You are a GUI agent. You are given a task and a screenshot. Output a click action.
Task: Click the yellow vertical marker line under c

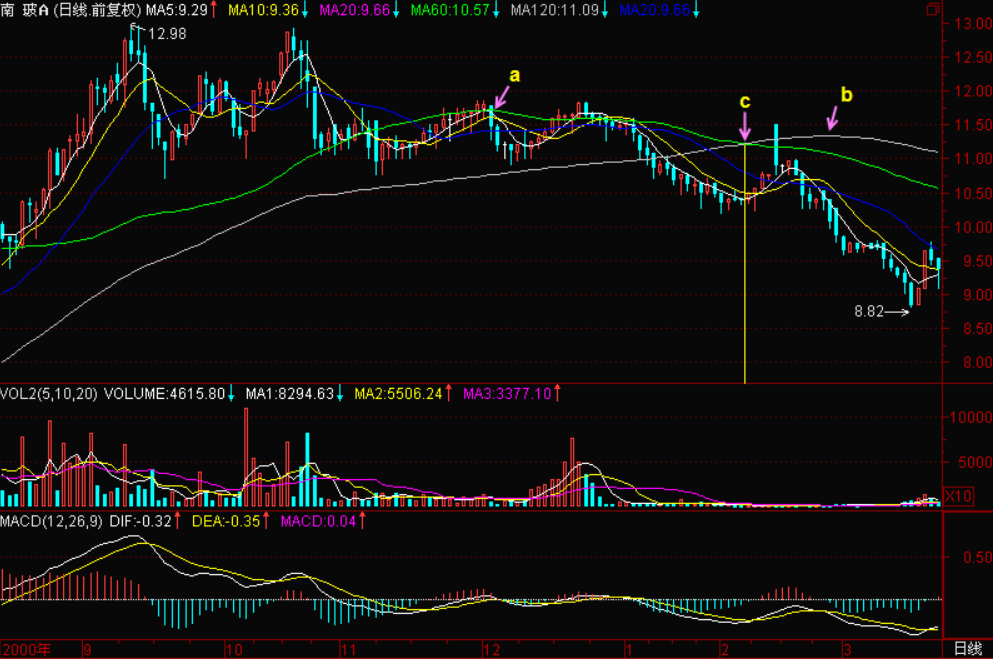coord(746,300)
